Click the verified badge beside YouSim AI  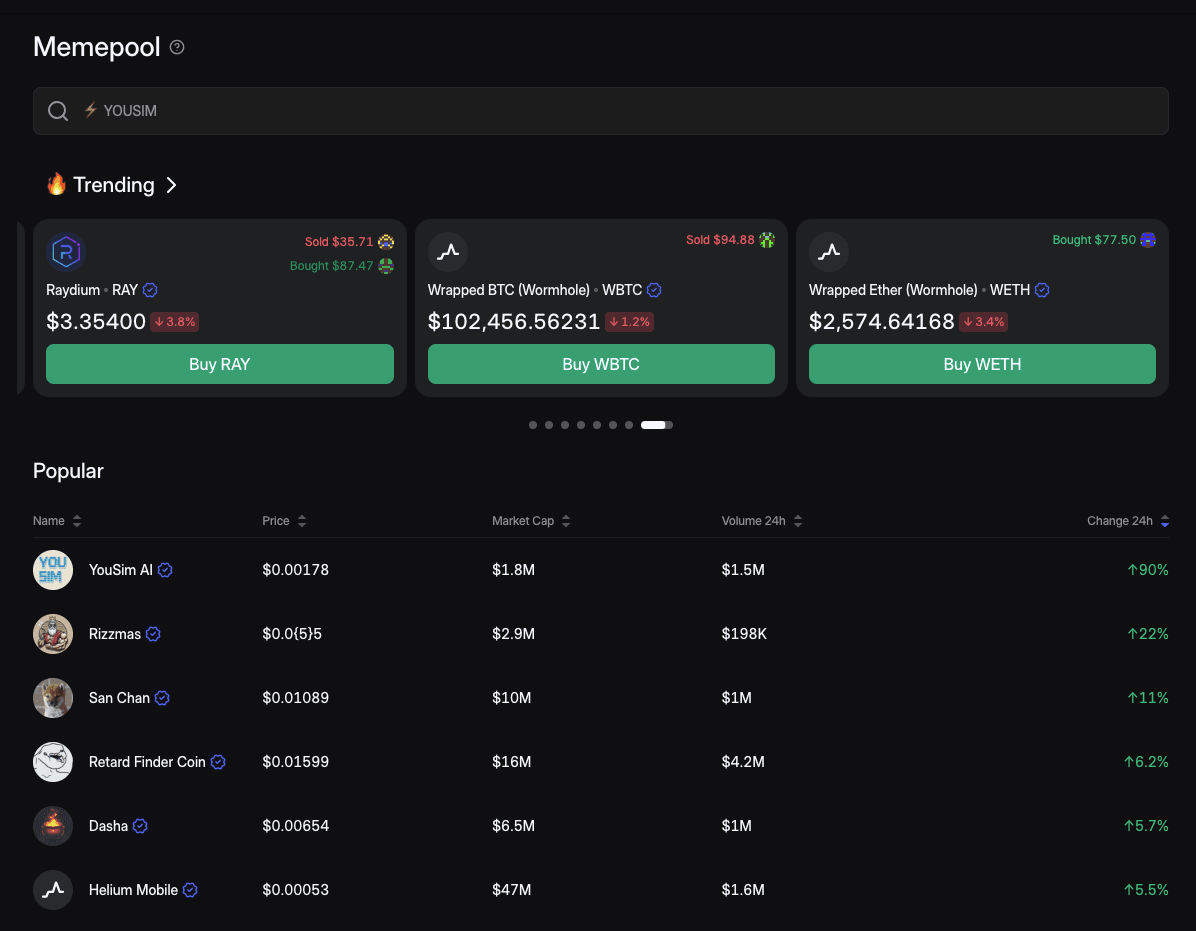pos(166,570)
